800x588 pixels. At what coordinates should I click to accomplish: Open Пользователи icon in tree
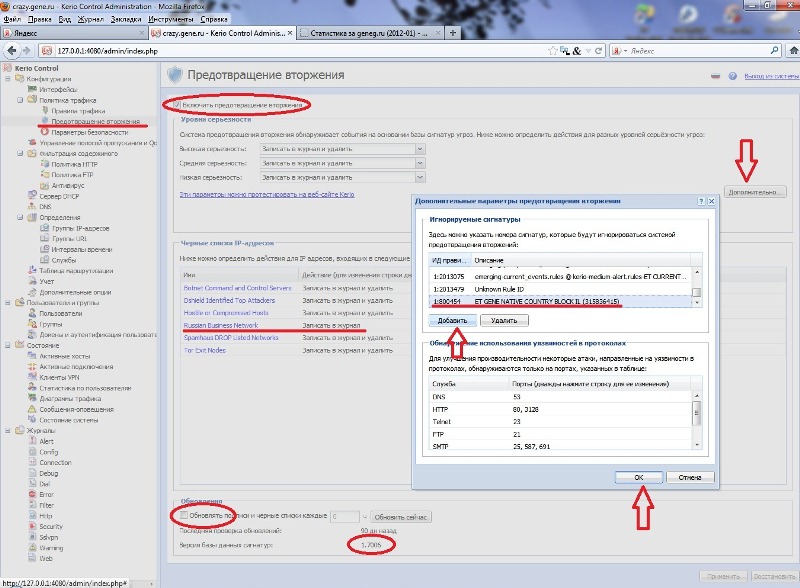pos(32,313)
